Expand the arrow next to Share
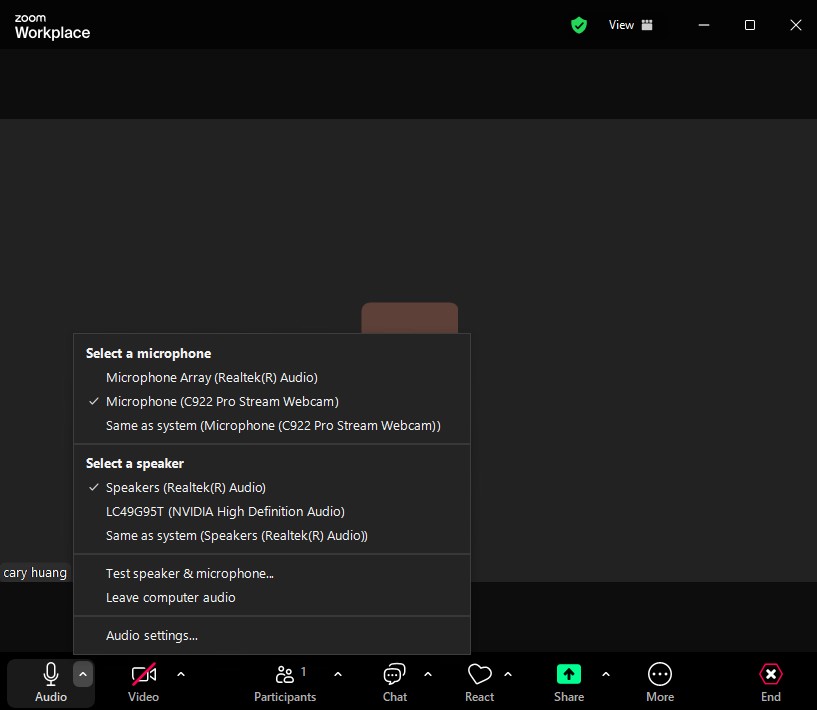The image size is (817, 710). click(x=606, y=674)
